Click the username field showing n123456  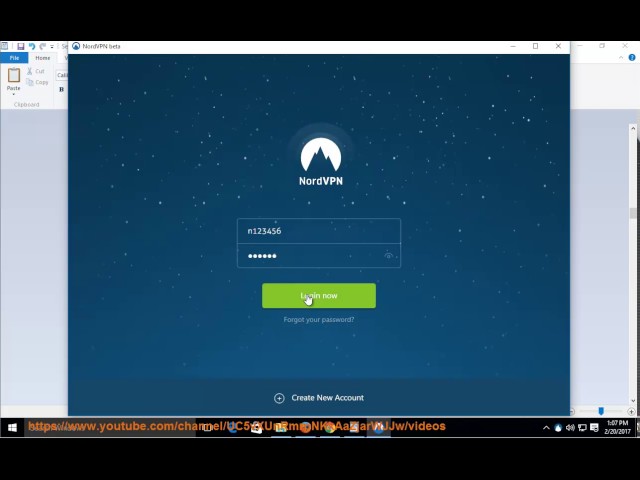[x=319, y=231]
